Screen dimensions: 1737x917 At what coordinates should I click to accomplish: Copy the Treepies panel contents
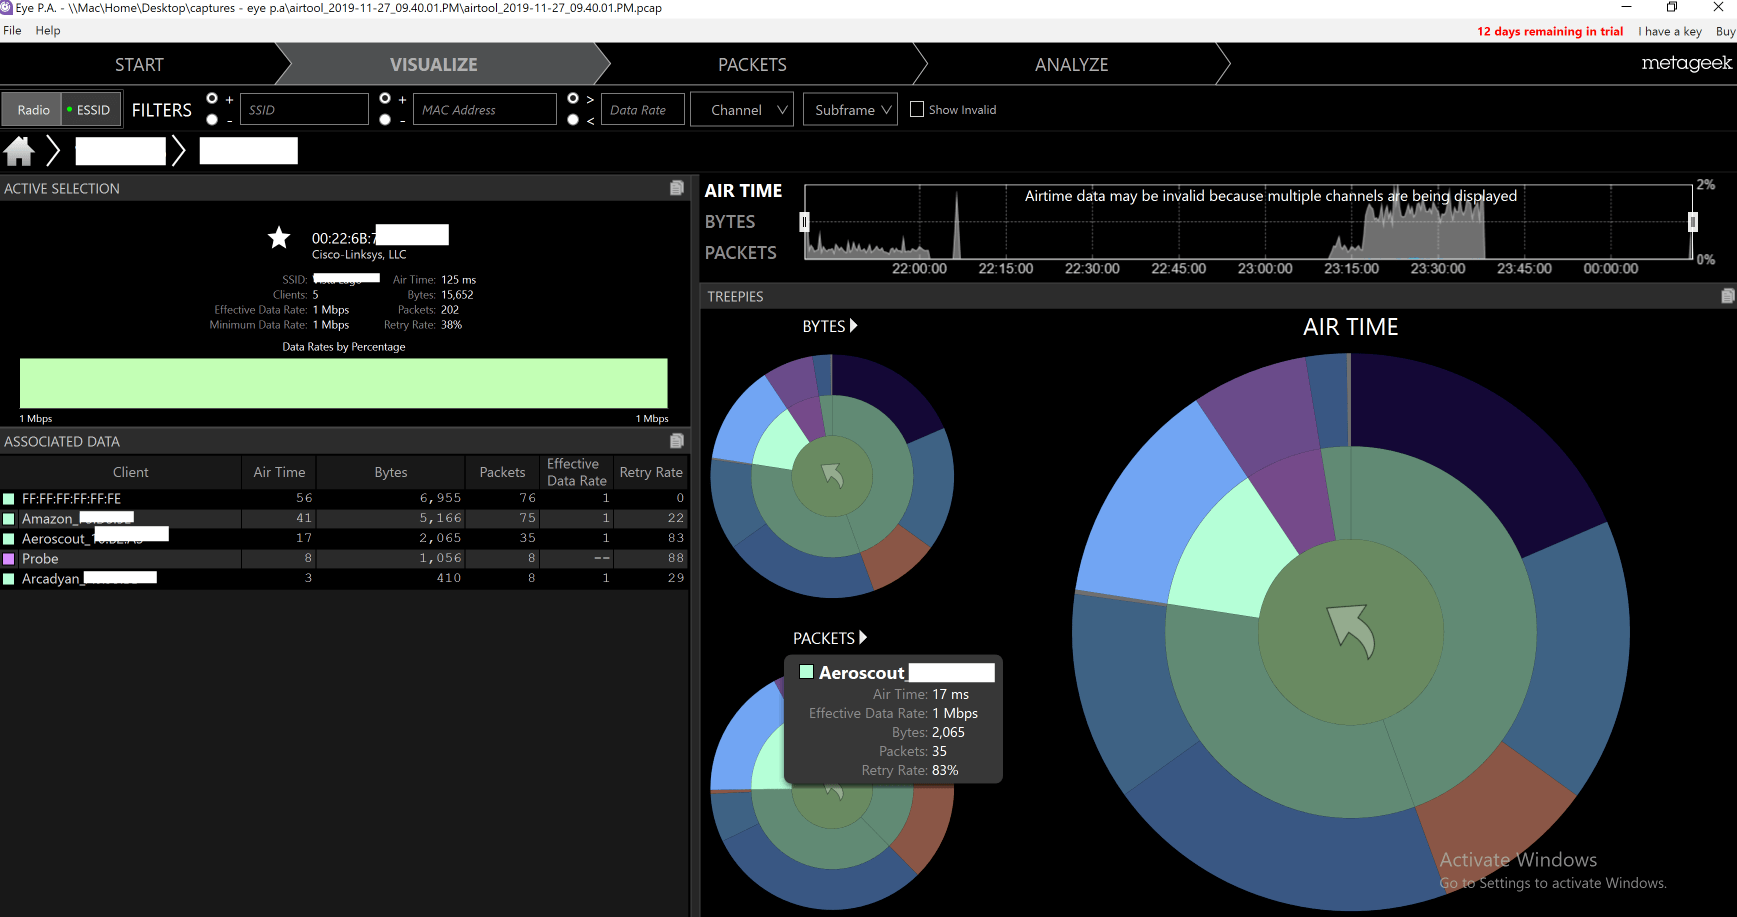1727,296
